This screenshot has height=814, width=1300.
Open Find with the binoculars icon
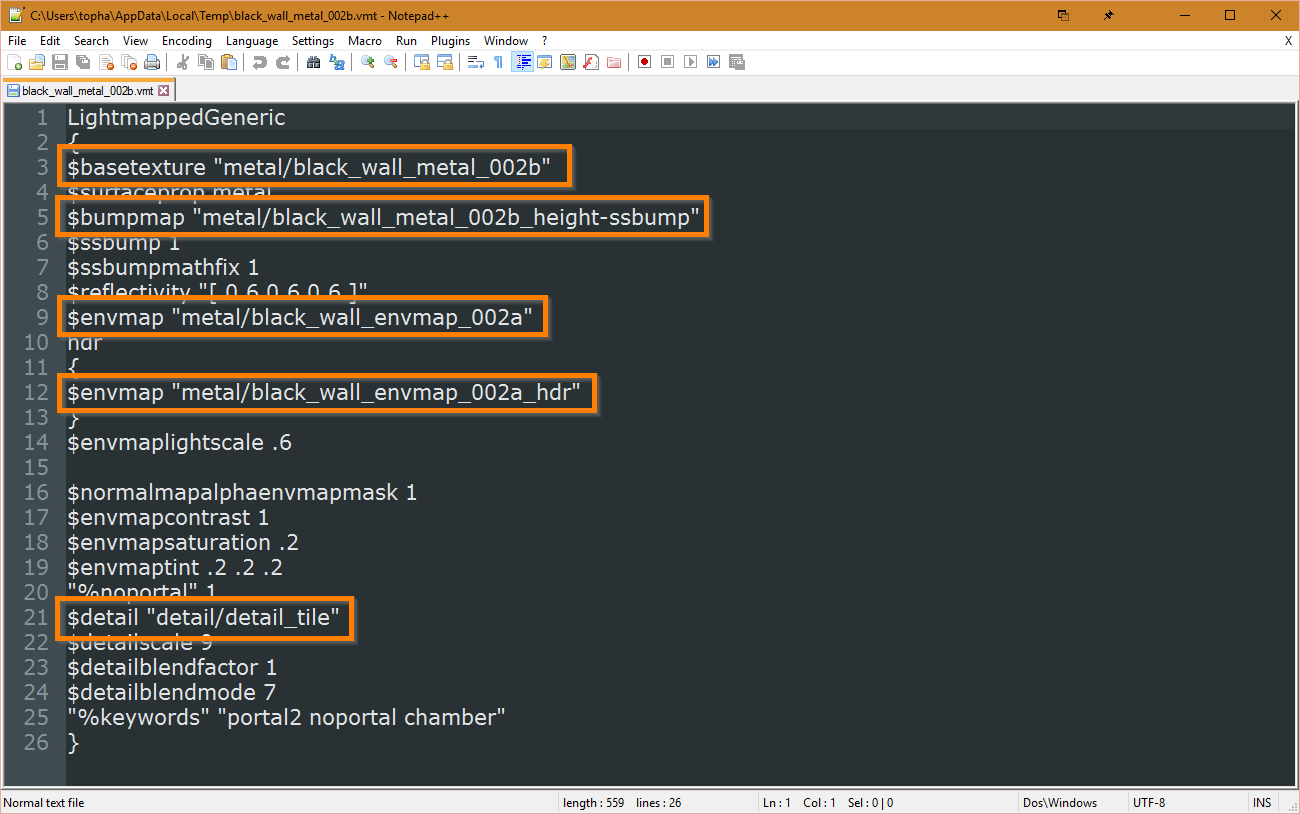tap(314, 62)
